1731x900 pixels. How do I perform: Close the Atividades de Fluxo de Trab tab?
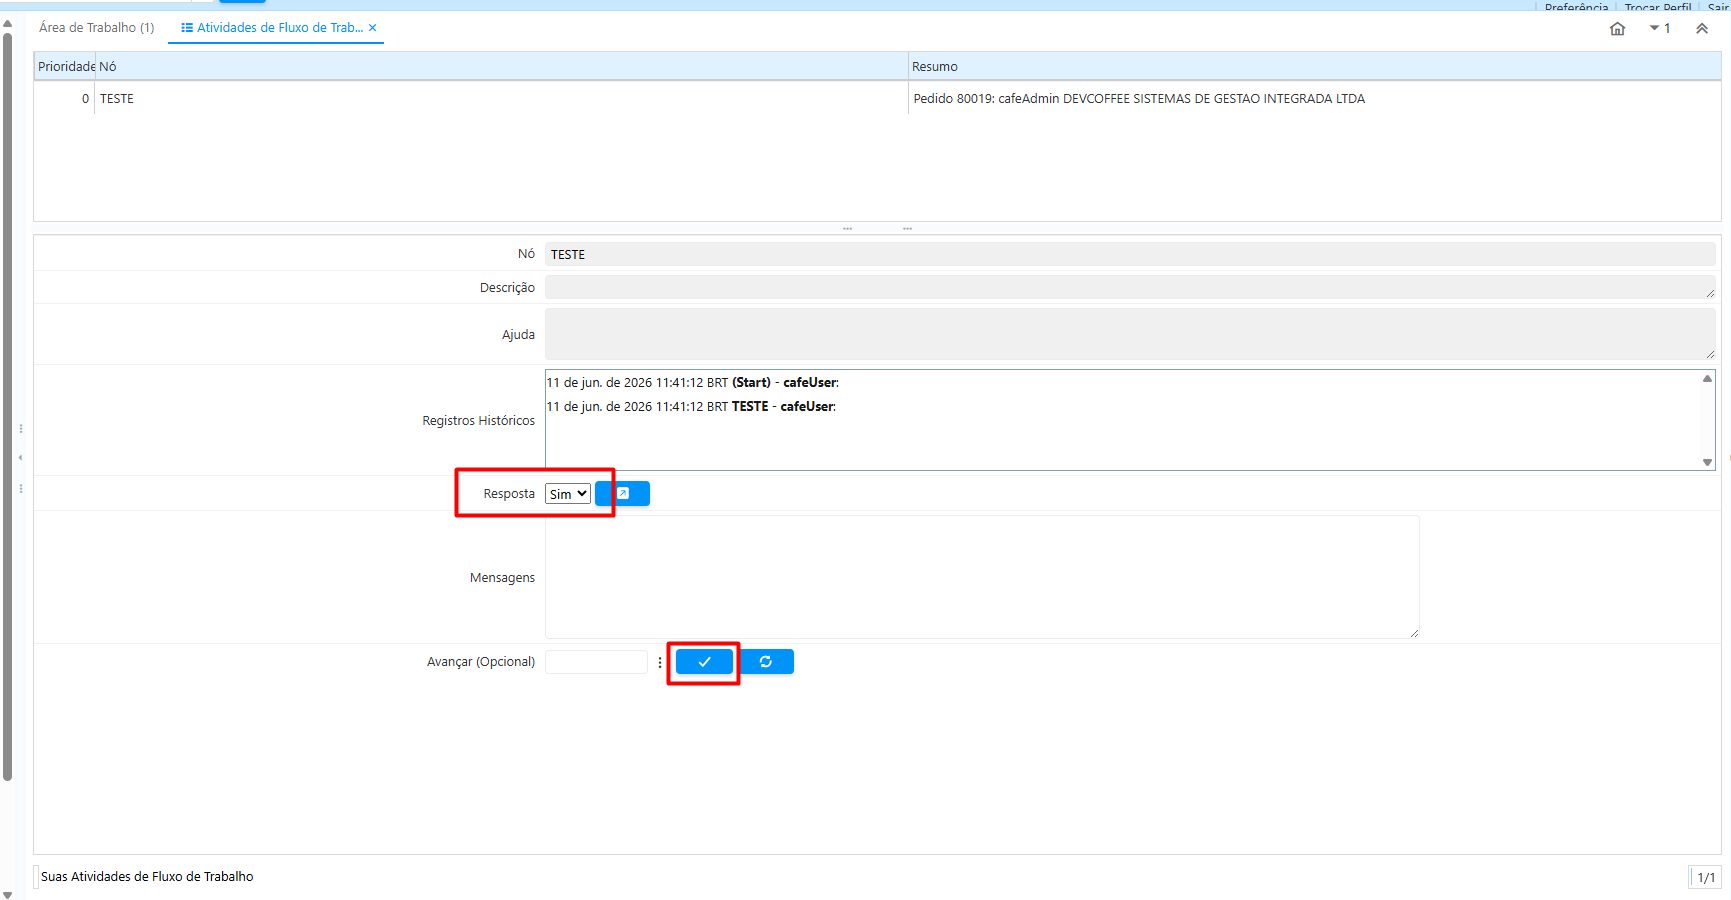(x=372, y=28)
